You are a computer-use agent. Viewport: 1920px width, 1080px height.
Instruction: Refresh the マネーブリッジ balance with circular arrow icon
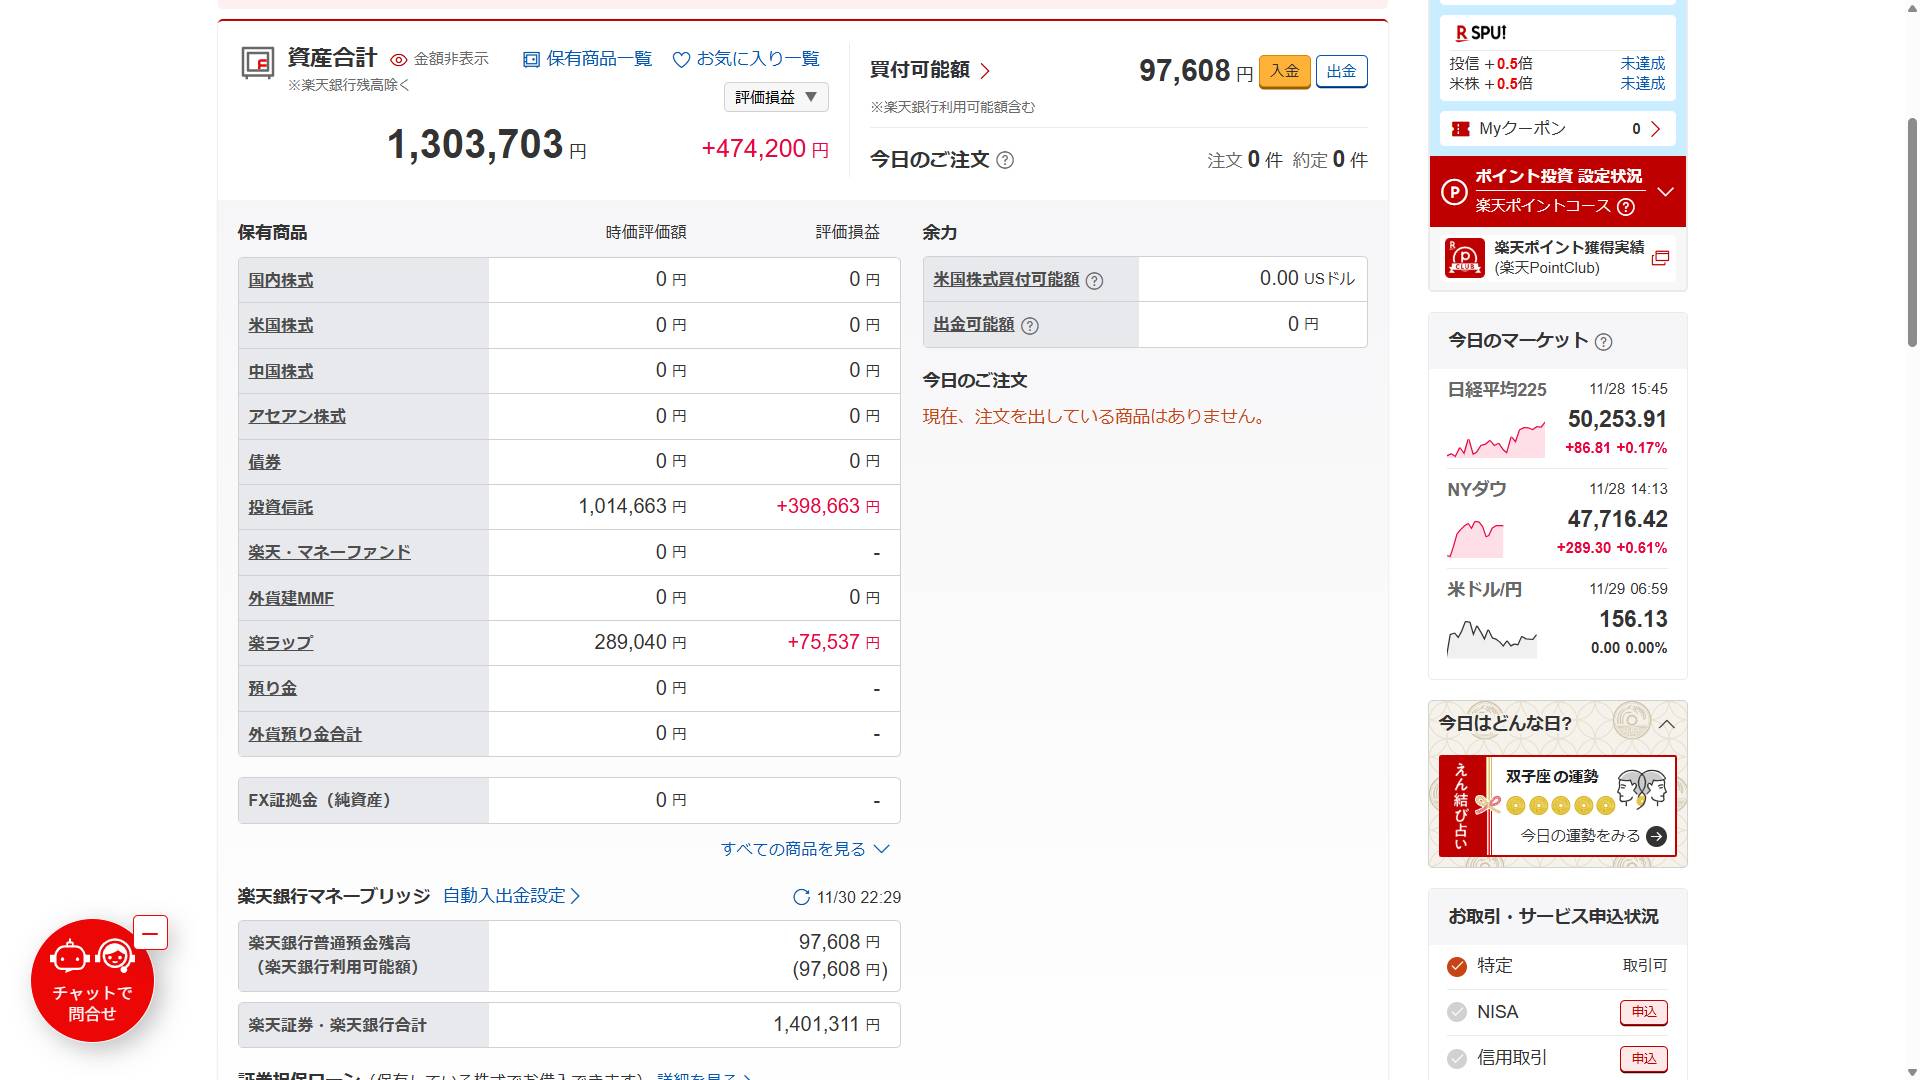point(800,897)
